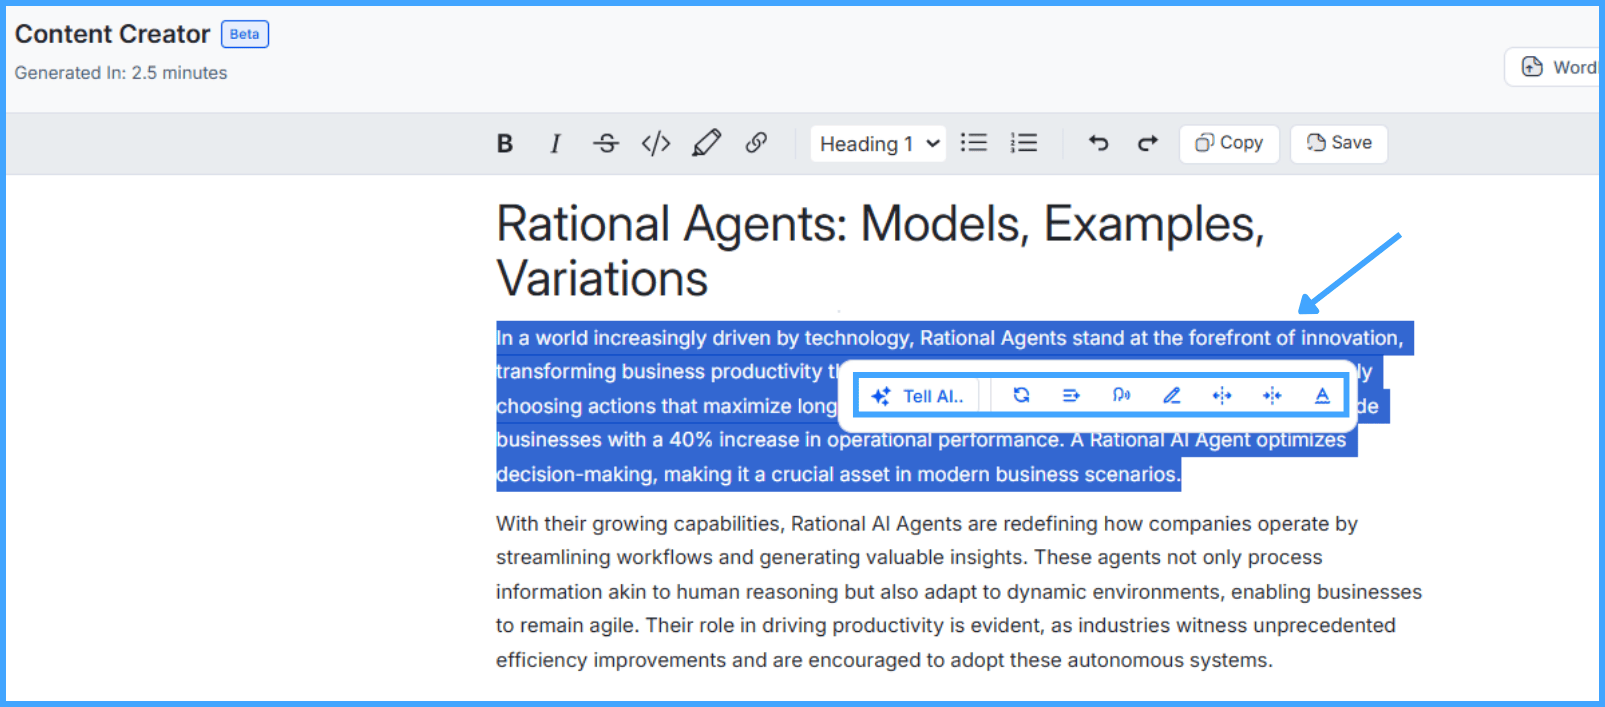Regenerate the selected text with refresh icon
The height and width of the screenshot is (707, 1605).
tap(1021, 396)
